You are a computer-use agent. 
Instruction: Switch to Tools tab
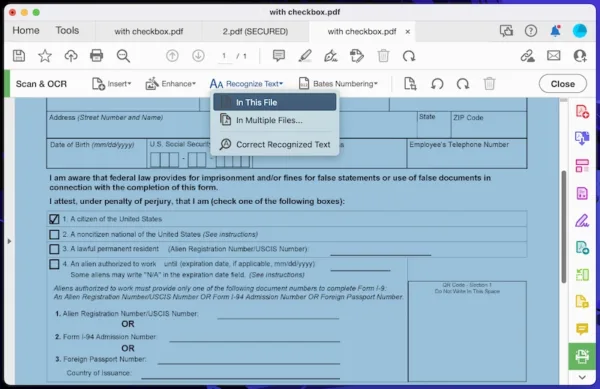67,30
